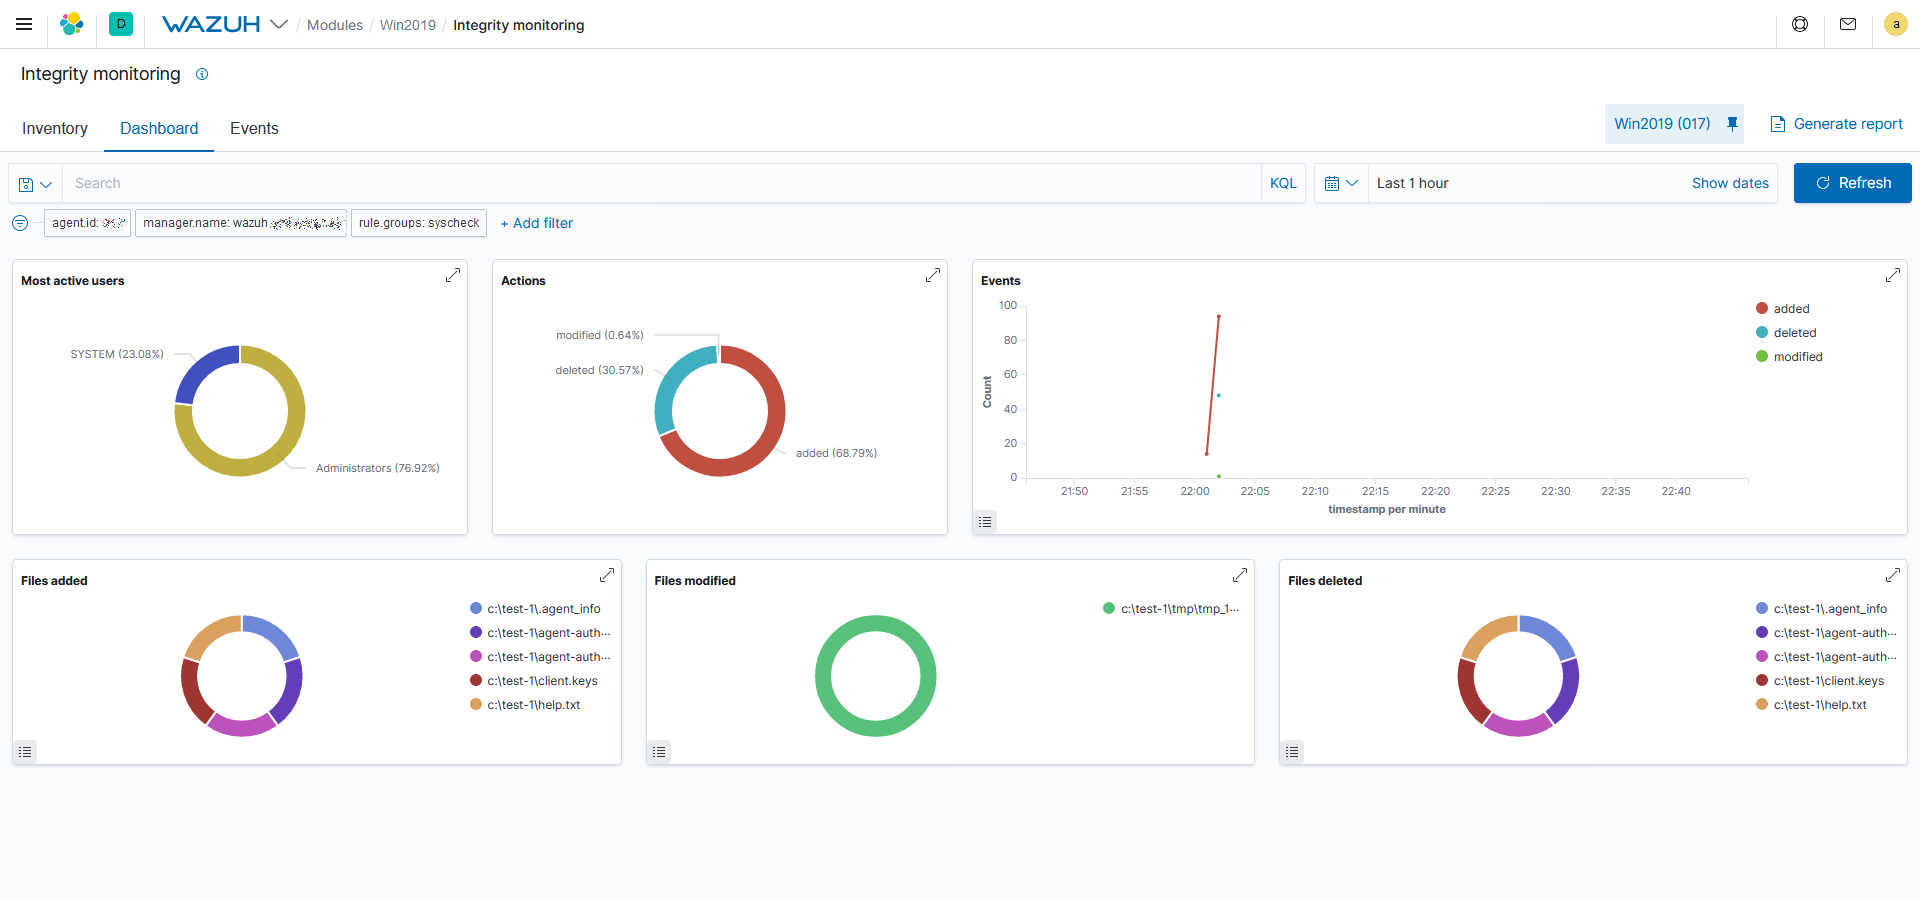
Task: Click c:\test-1\help.txt legend in Files added
Action: coord(525,705)
